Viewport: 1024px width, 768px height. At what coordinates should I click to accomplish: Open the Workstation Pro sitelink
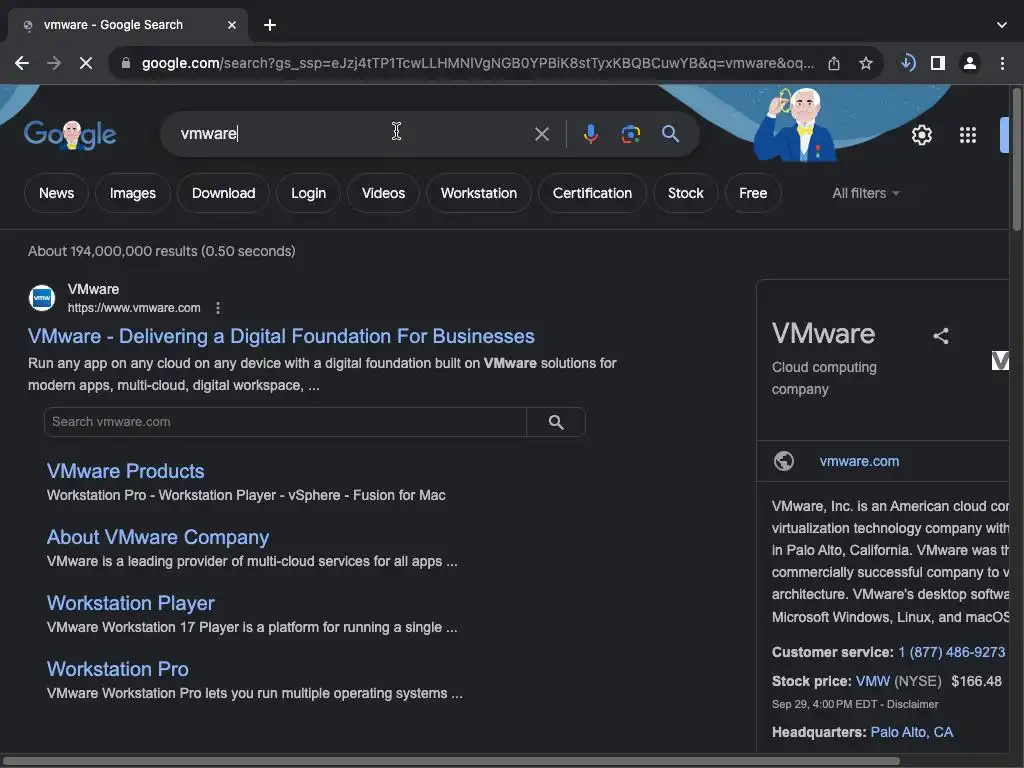tap(118, 669)
